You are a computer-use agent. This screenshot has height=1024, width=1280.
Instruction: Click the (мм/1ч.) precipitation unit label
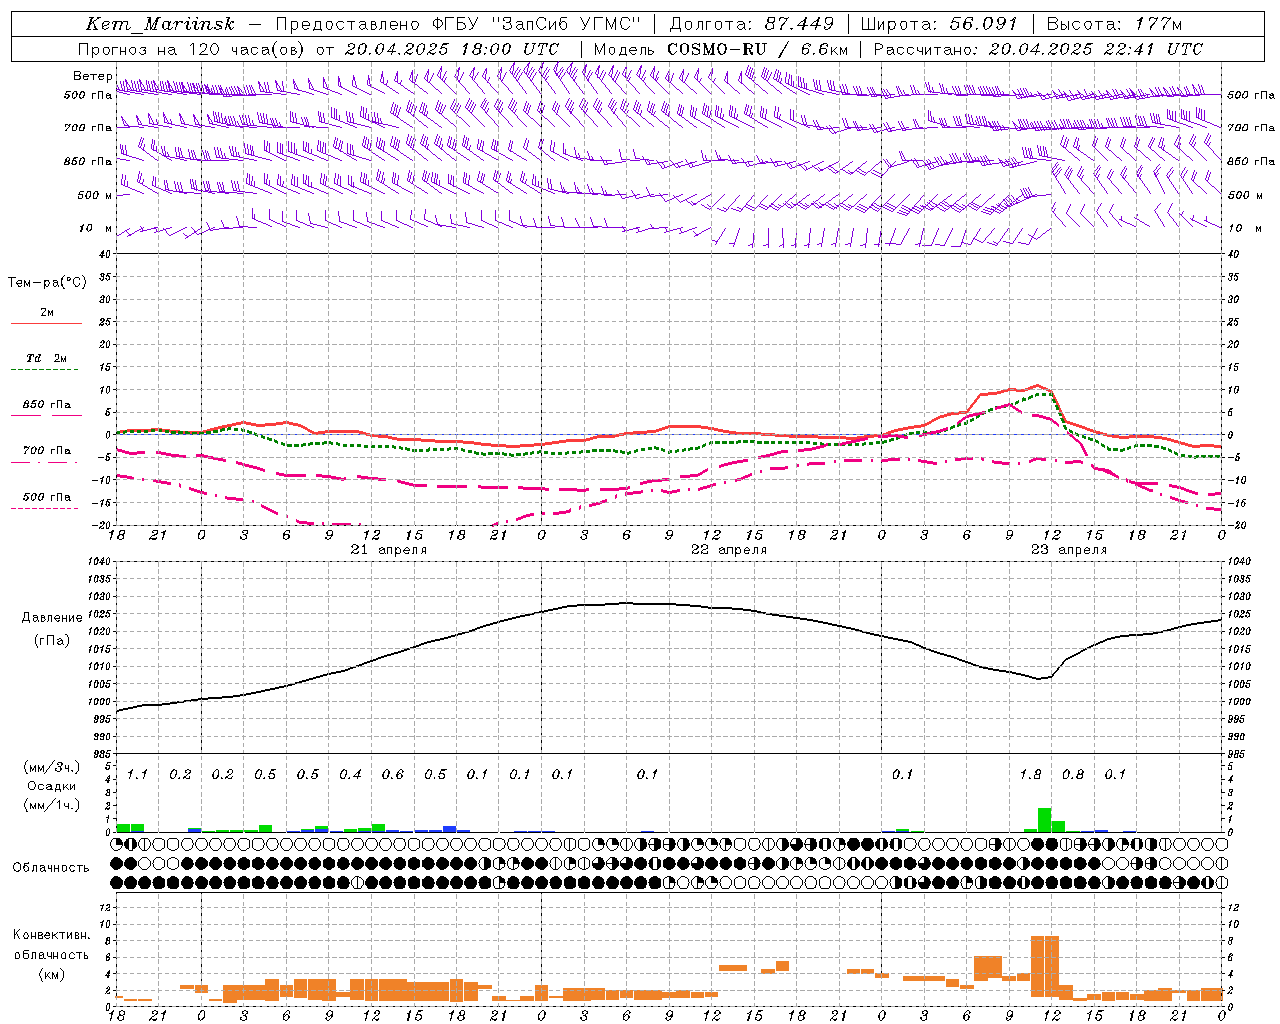coord(51,804)
